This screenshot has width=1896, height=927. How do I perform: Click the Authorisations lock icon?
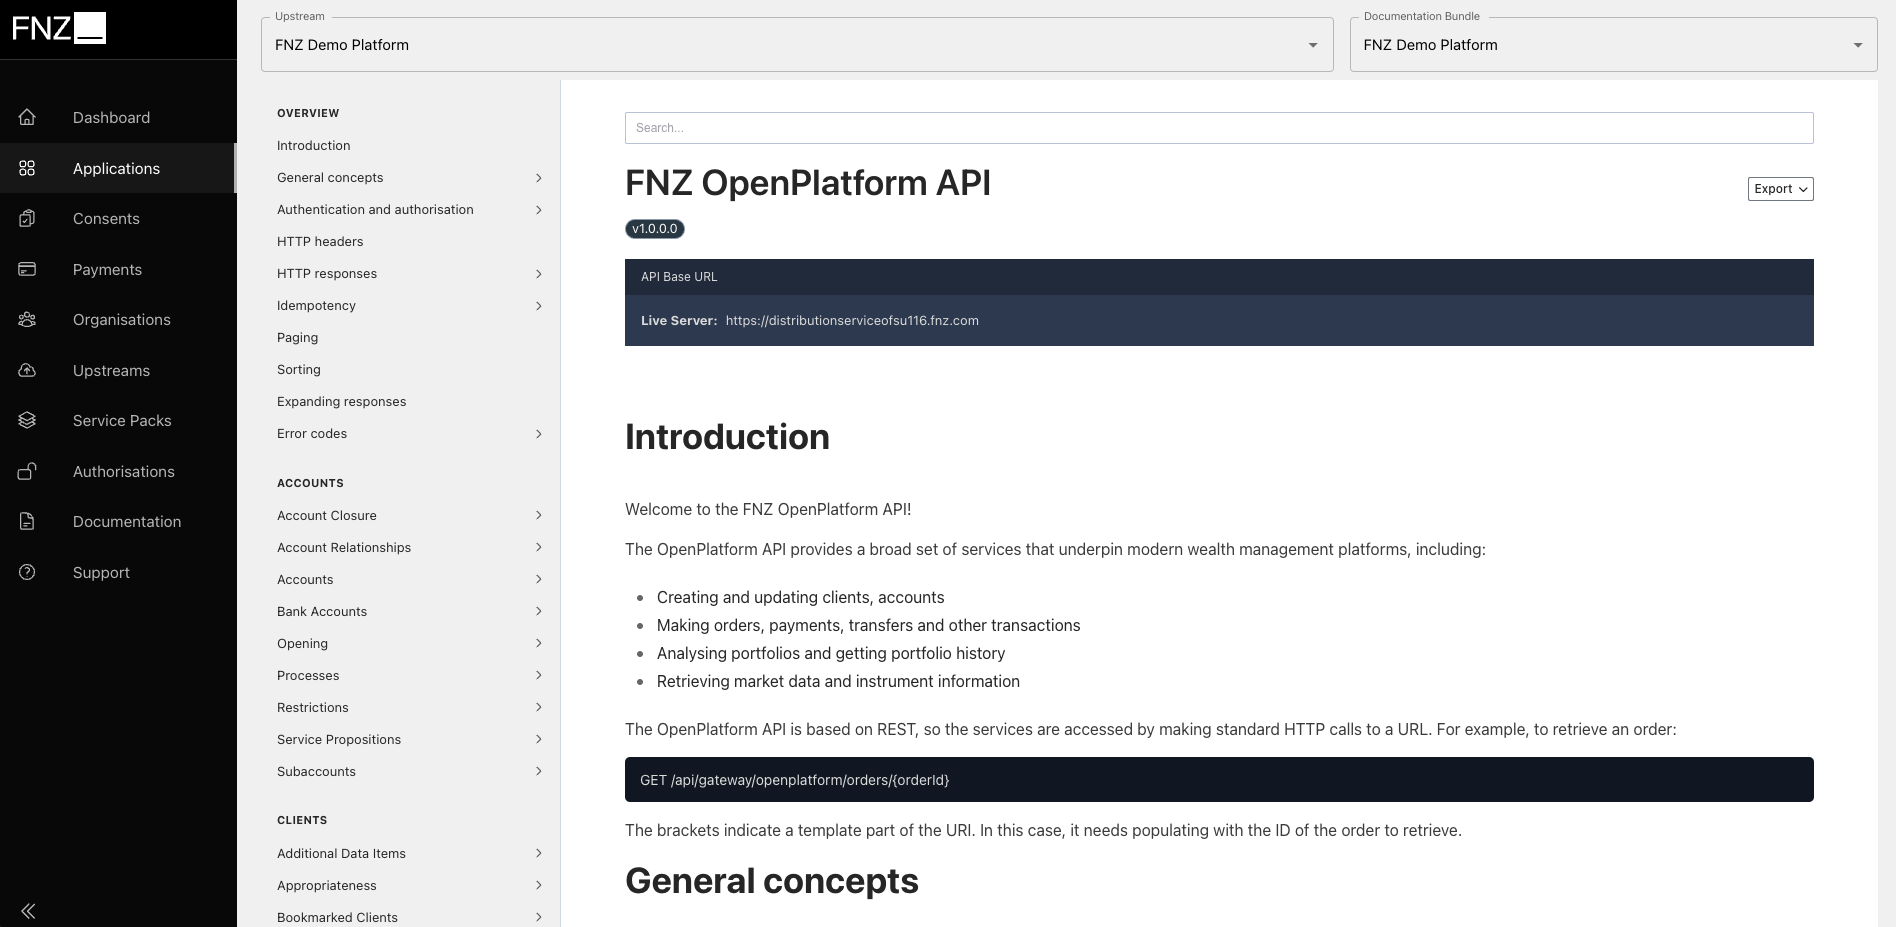27,471
